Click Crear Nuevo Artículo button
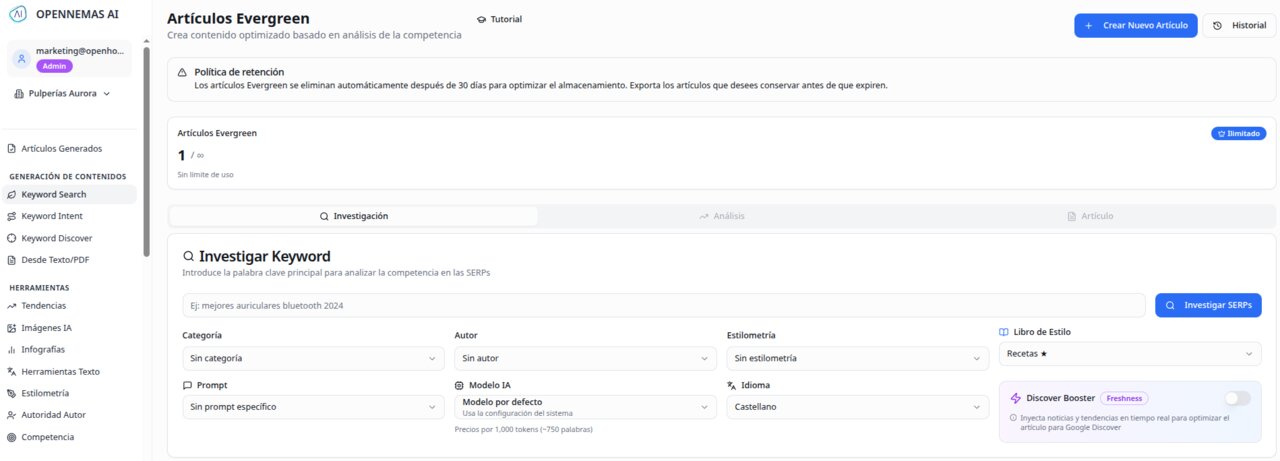The image size is (1280, 461). point(1136,25)
